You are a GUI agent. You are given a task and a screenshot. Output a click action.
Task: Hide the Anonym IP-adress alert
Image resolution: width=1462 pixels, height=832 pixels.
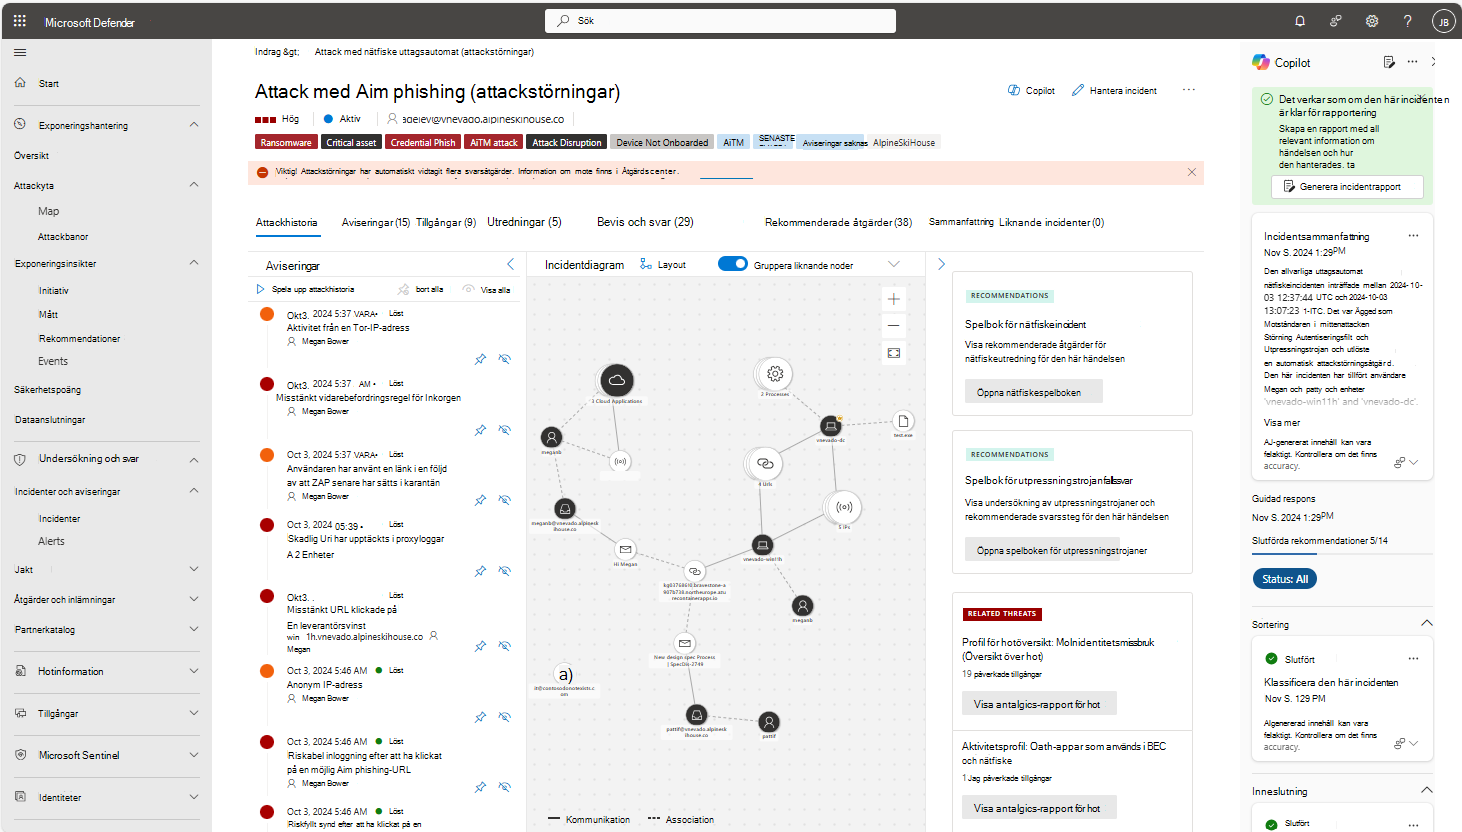point(505,717)
